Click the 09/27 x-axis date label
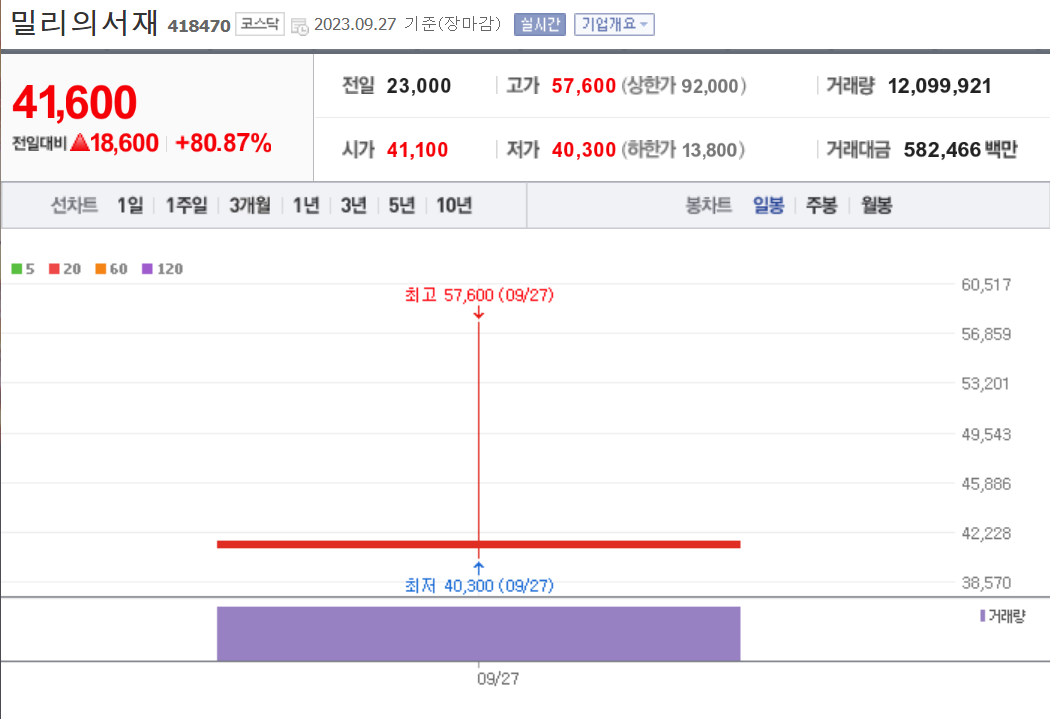Screen dimensions: 1050x719 498,679
